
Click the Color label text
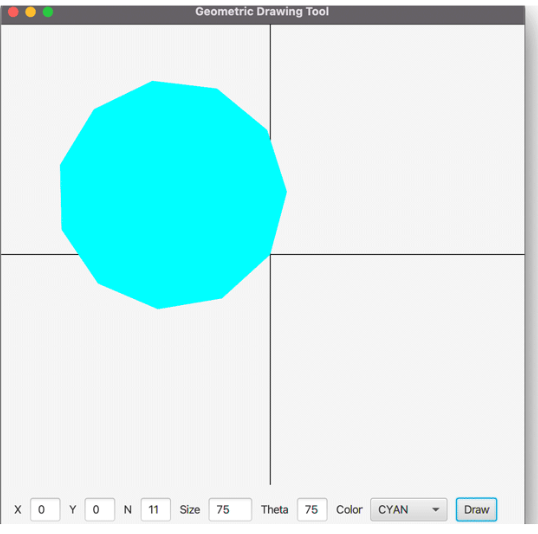(349, 510)
